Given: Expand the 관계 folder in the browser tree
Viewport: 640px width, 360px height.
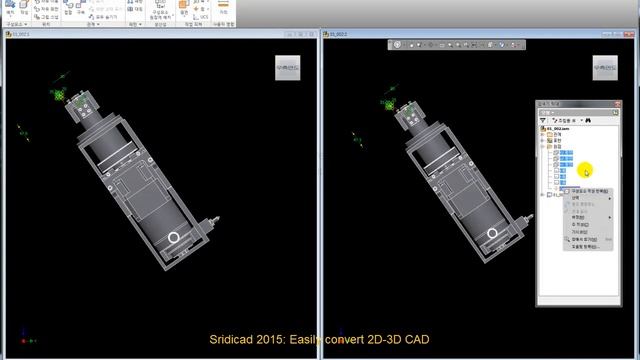Looking at the screenshot, I should pos(542,134).
